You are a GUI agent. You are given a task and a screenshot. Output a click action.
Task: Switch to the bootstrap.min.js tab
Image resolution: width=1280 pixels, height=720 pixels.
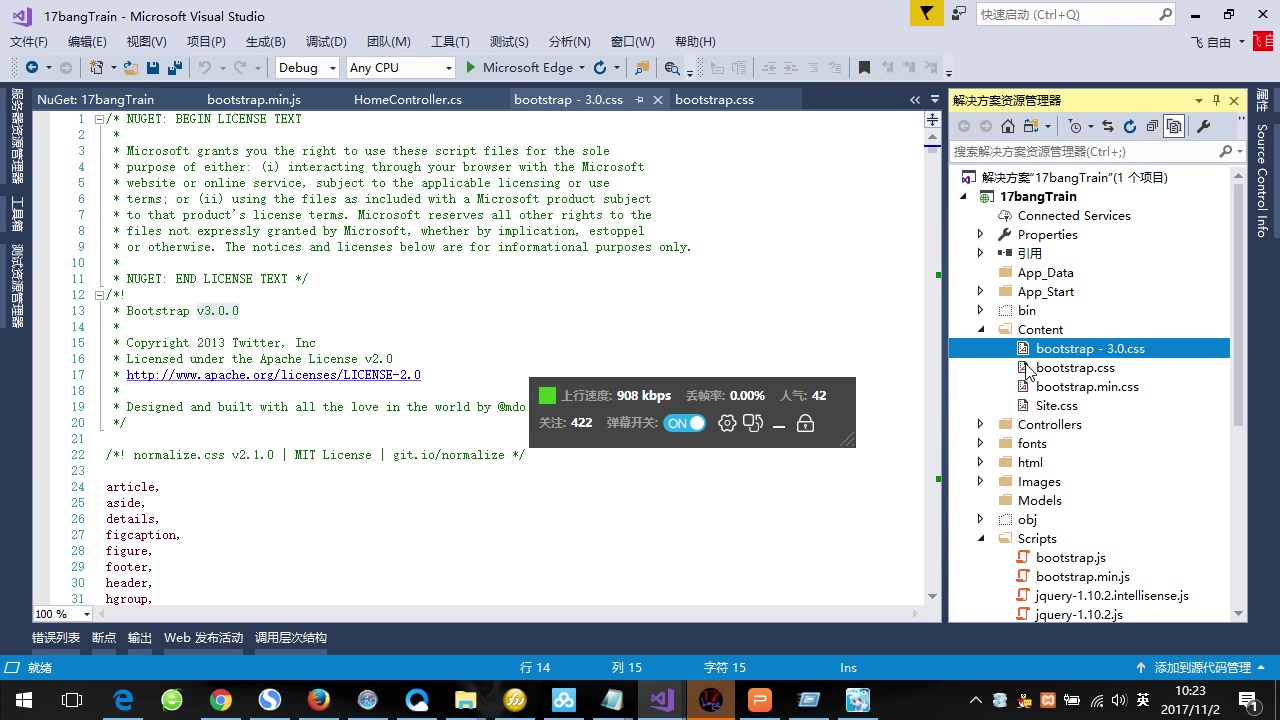[x=254, y=100]
